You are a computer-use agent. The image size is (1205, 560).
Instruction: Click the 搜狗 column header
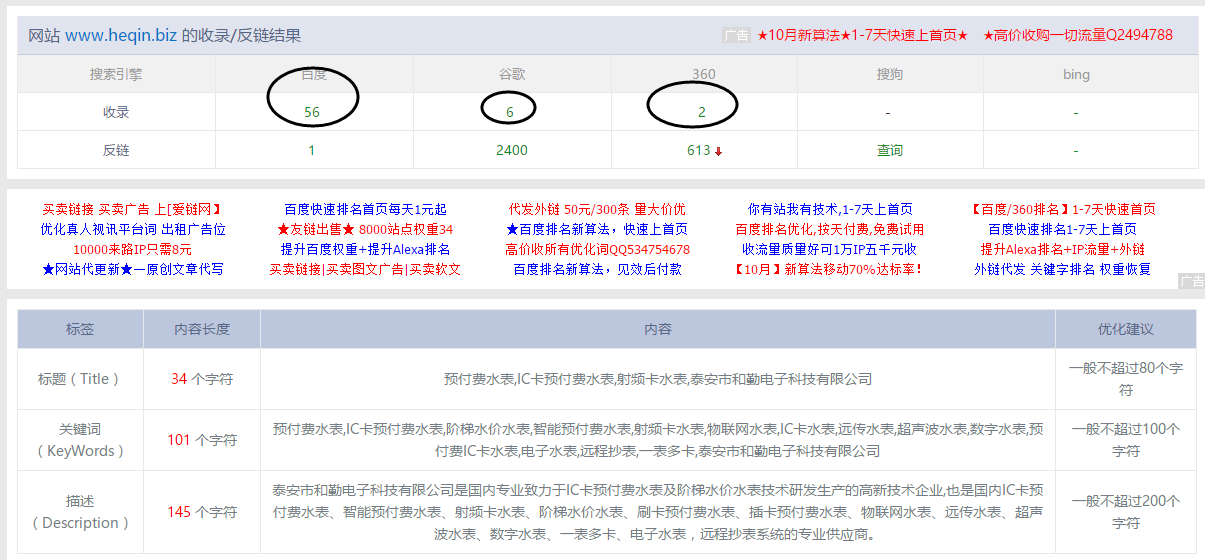point(890,74)
